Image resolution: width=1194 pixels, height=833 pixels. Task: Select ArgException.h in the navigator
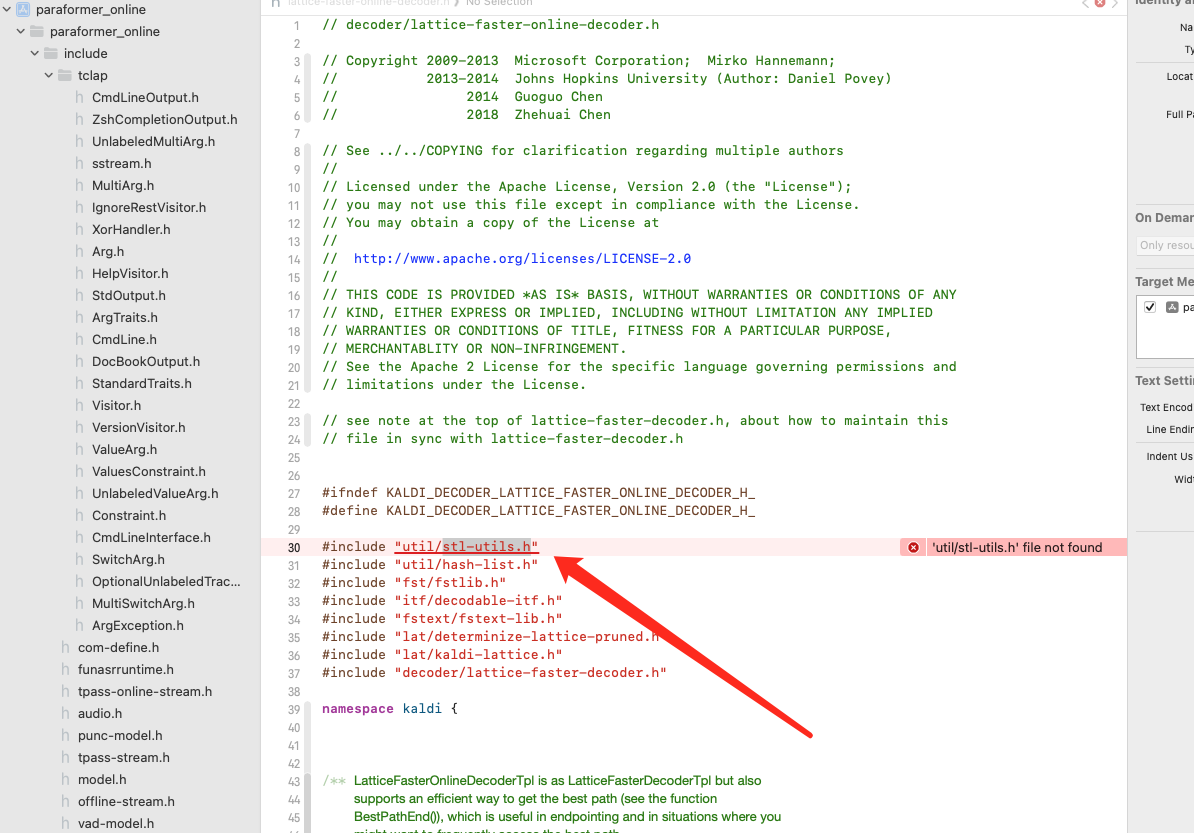coord(138,626)
